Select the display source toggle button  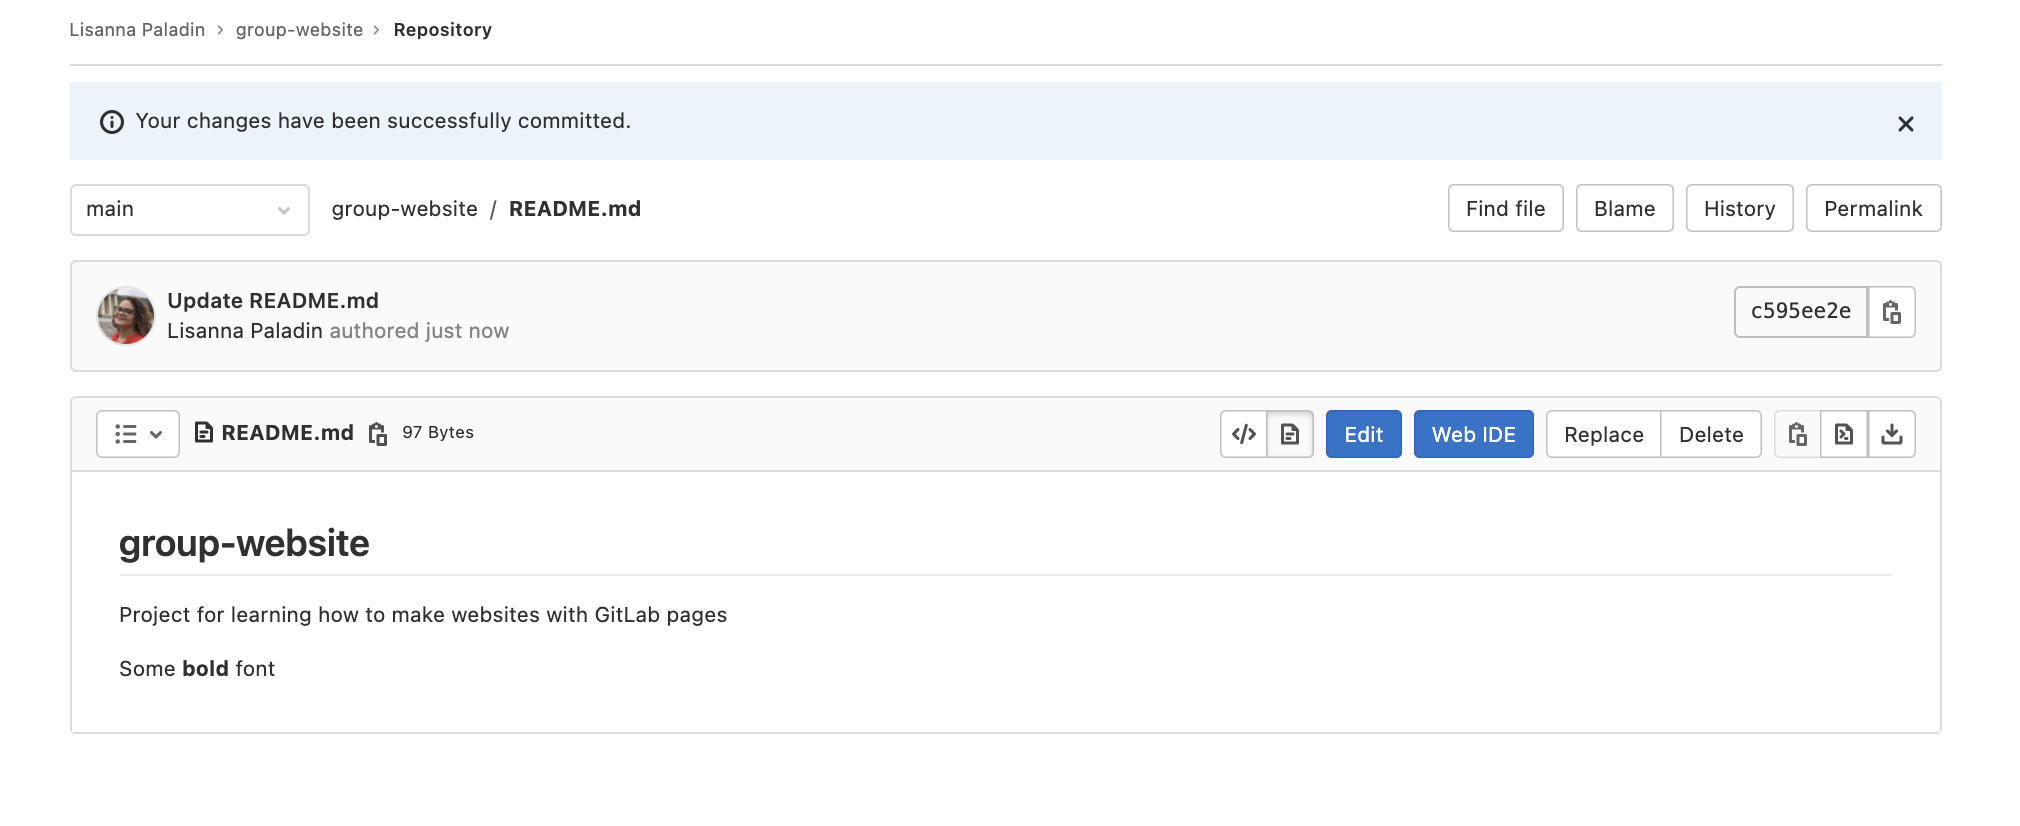tap(1243, 433)
